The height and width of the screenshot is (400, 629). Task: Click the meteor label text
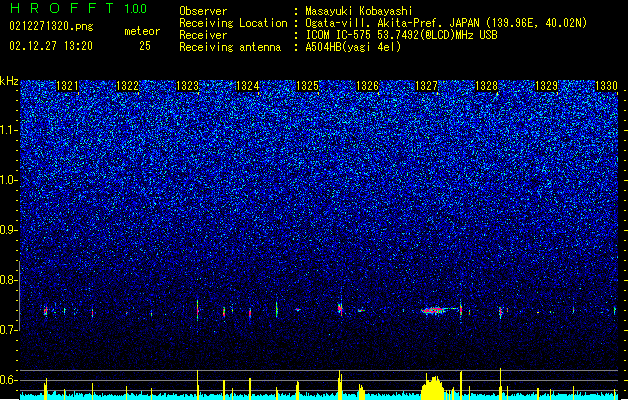(142, 31)
